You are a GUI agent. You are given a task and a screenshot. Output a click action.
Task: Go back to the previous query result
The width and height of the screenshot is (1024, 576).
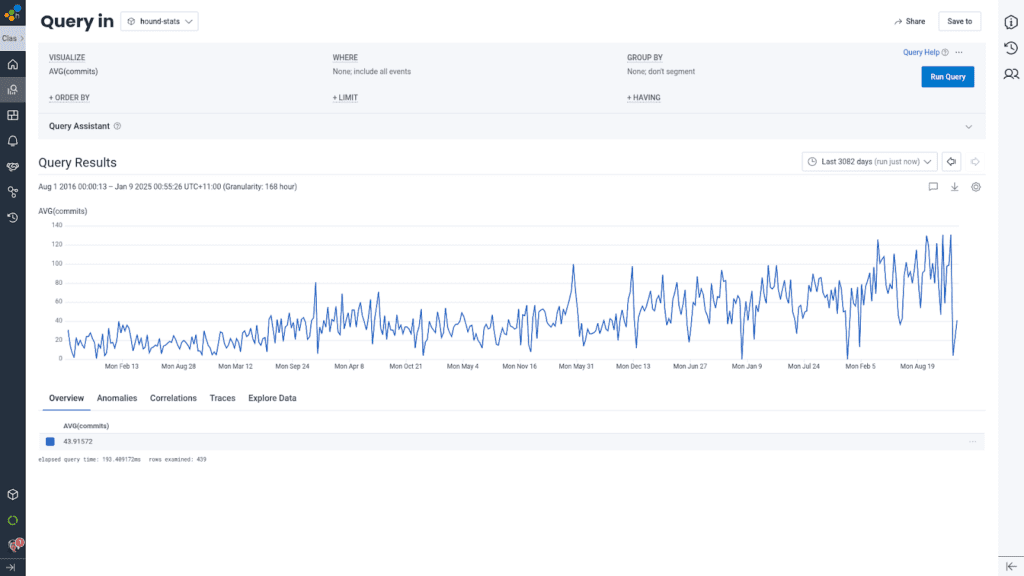(x=950, y=161)
